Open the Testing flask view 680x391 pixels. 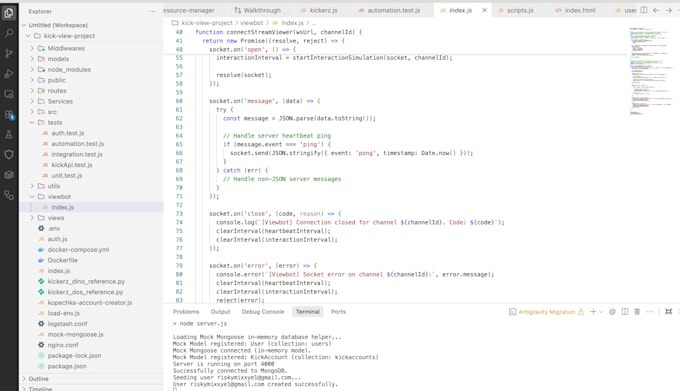[x=9, y=135]
